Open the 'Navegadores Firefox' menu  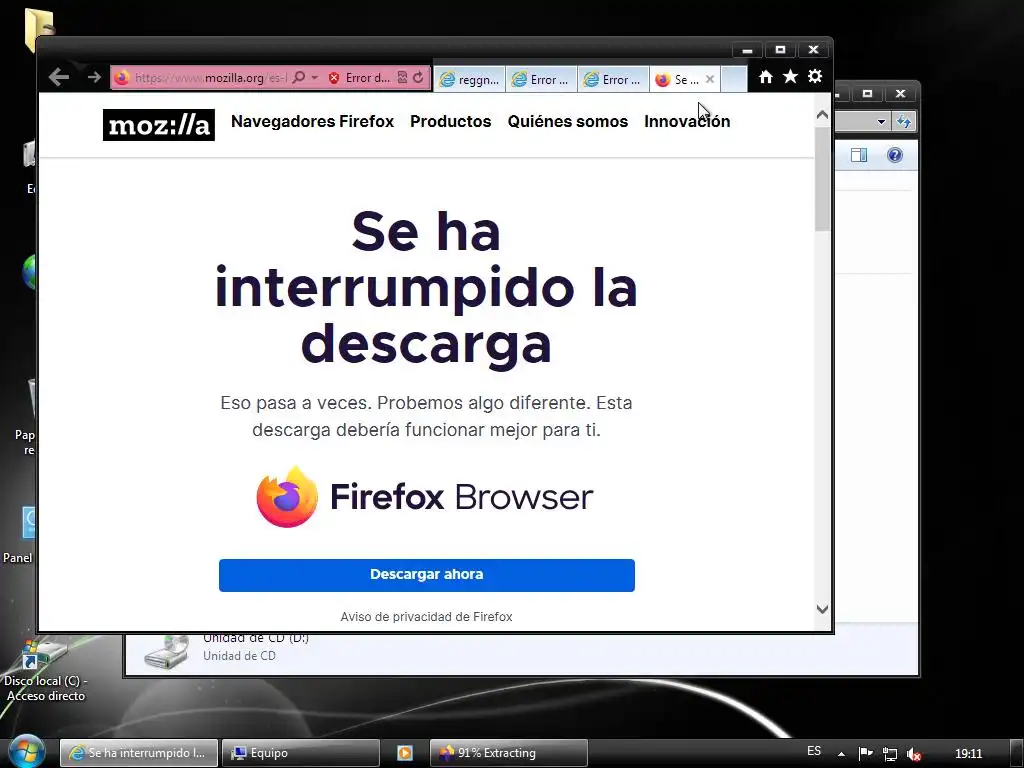(x=312, y=121)
